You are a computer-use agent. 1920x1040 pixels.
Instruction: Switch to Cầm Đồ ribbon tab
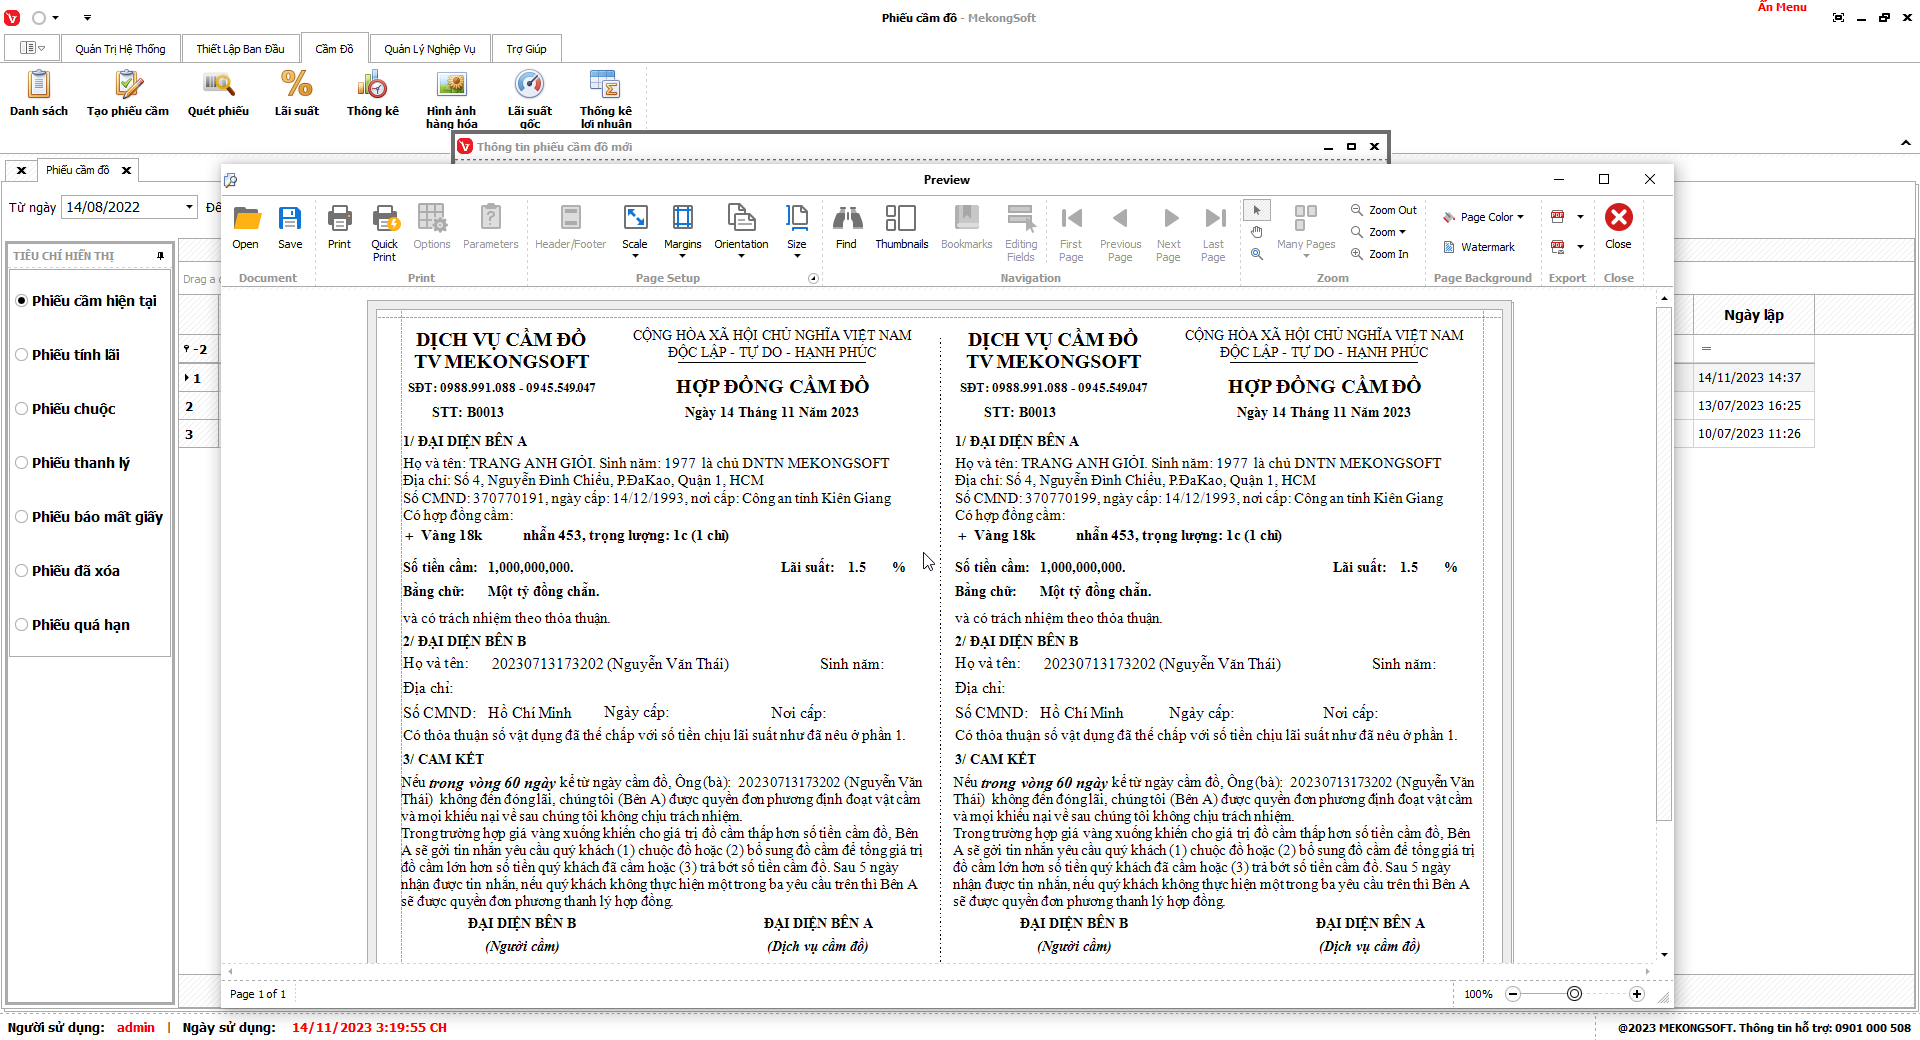(334, 49)
